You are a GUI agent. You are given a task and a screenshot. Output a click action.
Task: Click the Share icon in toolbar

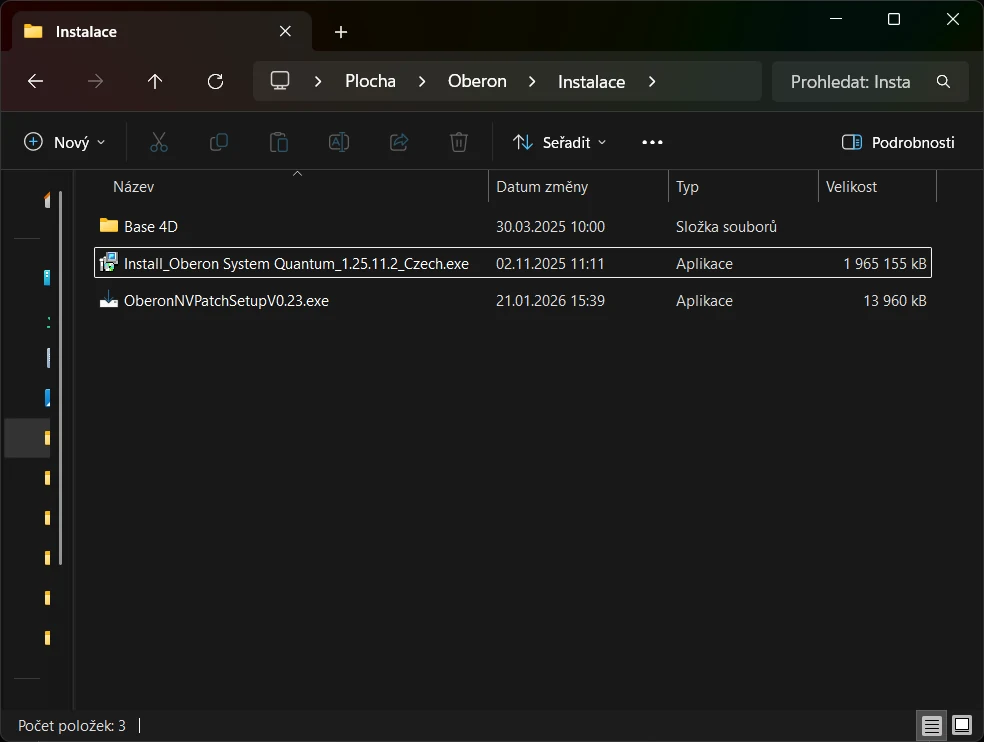[x=399, y=142]
